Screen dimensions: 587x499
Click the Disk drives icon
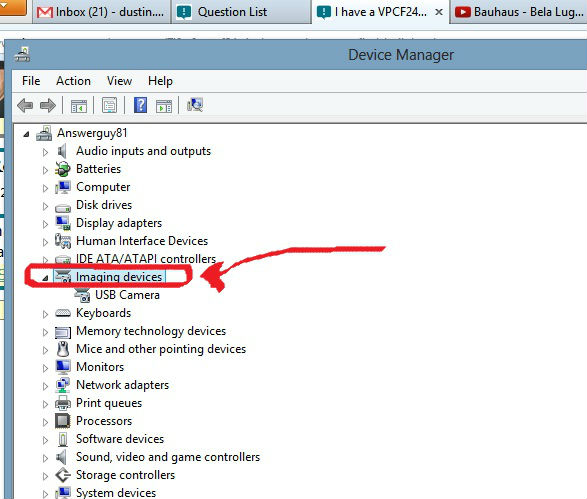tap(63, 207)
